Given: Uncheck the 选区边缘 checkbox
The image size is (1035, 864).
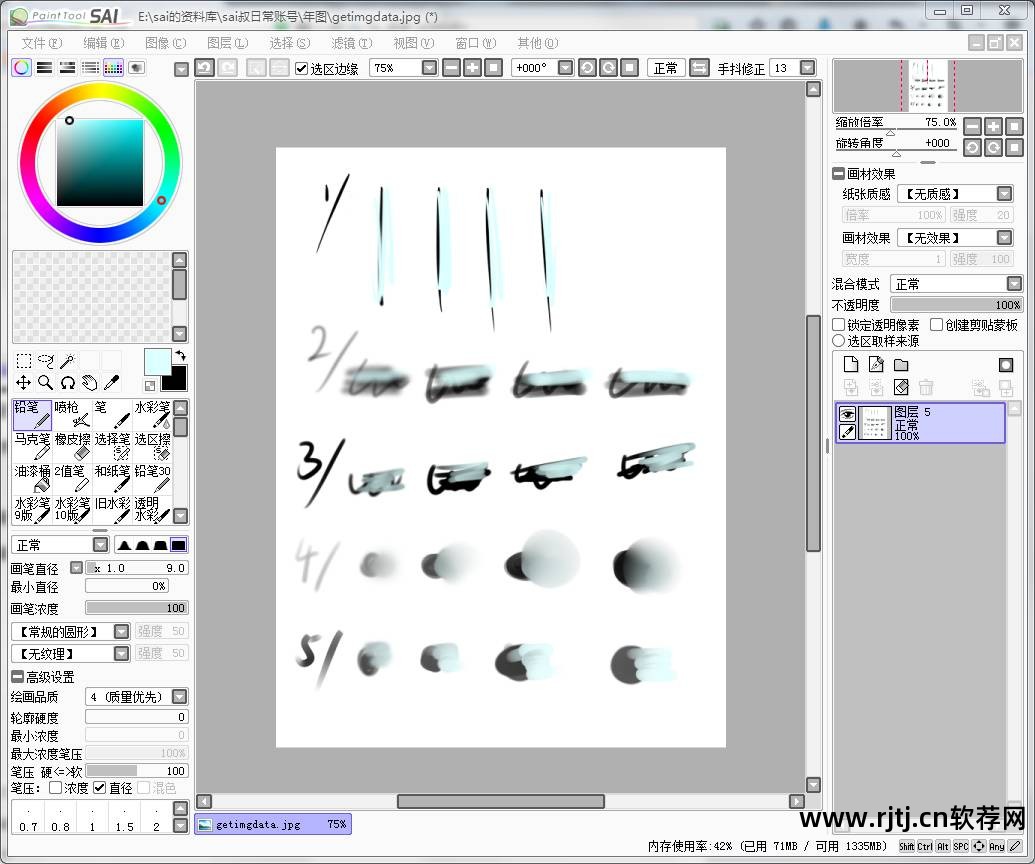Looking at the screenshot, I should [302, 68].
